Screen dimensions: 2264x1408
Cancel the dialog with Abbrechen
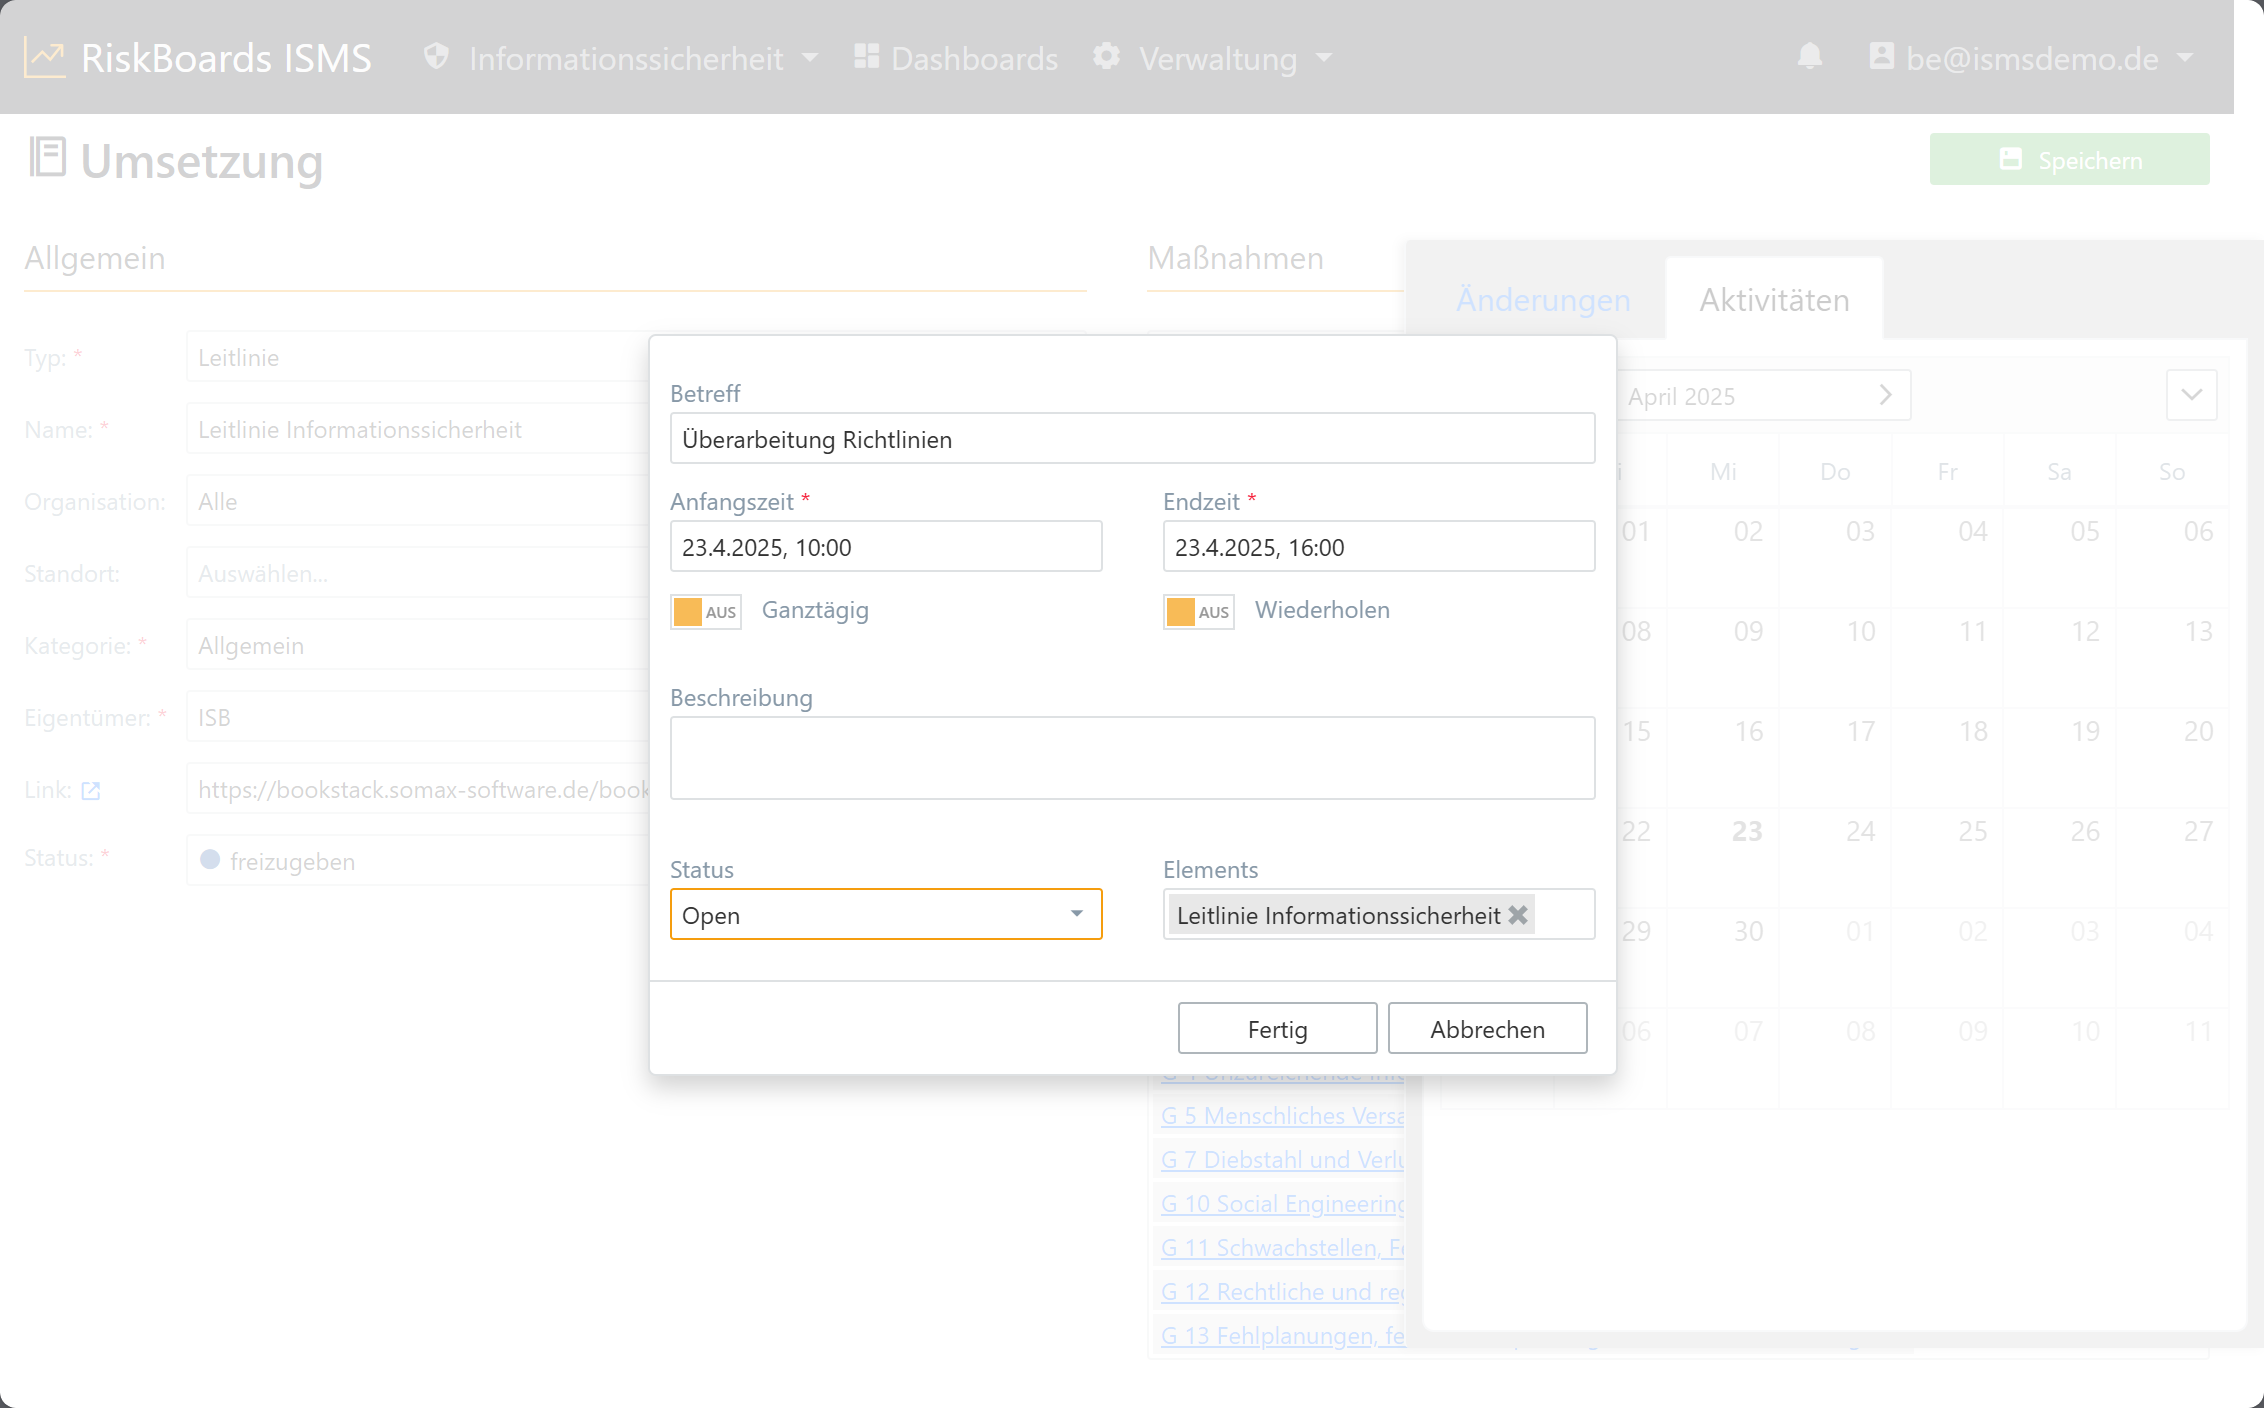(1488, 1029)
